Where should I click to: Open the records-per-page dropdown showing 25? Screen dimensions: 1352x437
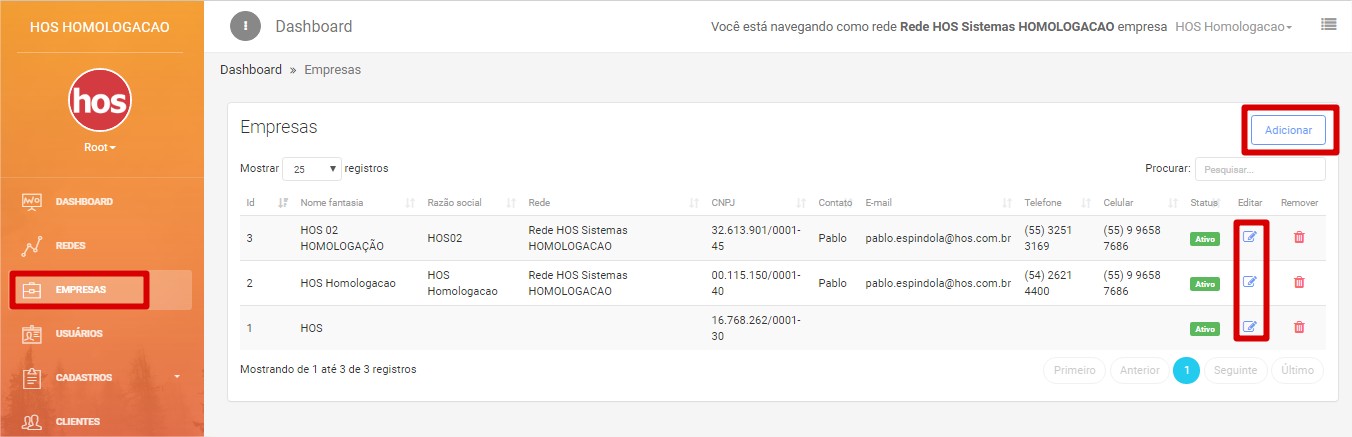click(312, 169)
